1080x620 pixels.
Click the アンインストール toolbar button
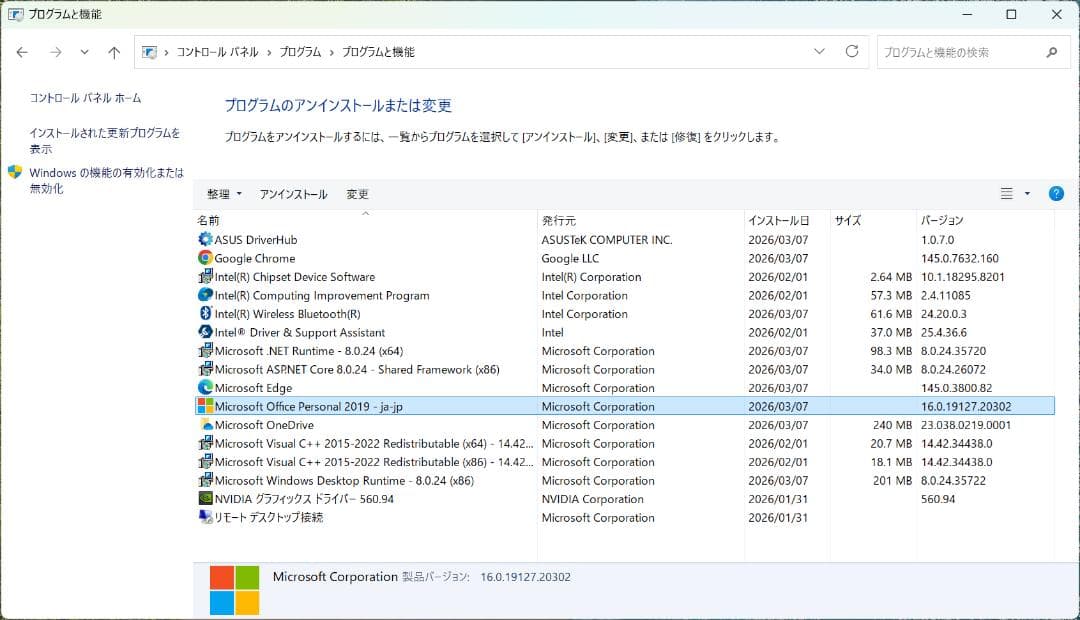tap(293, 194)
